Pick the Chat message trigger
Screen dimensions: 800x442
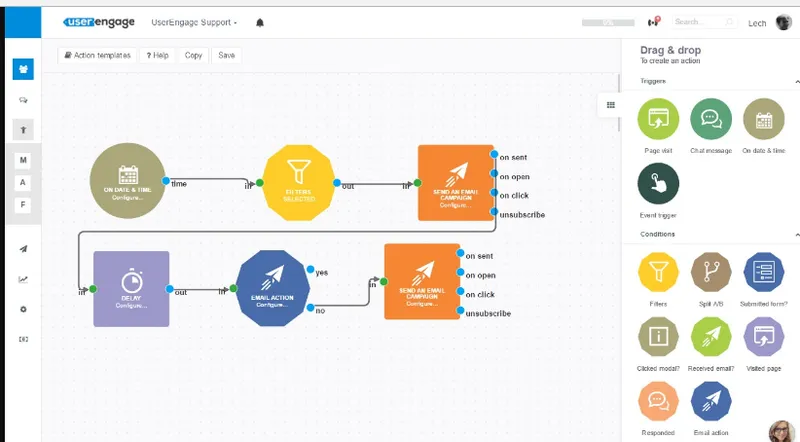pos(711,119)
